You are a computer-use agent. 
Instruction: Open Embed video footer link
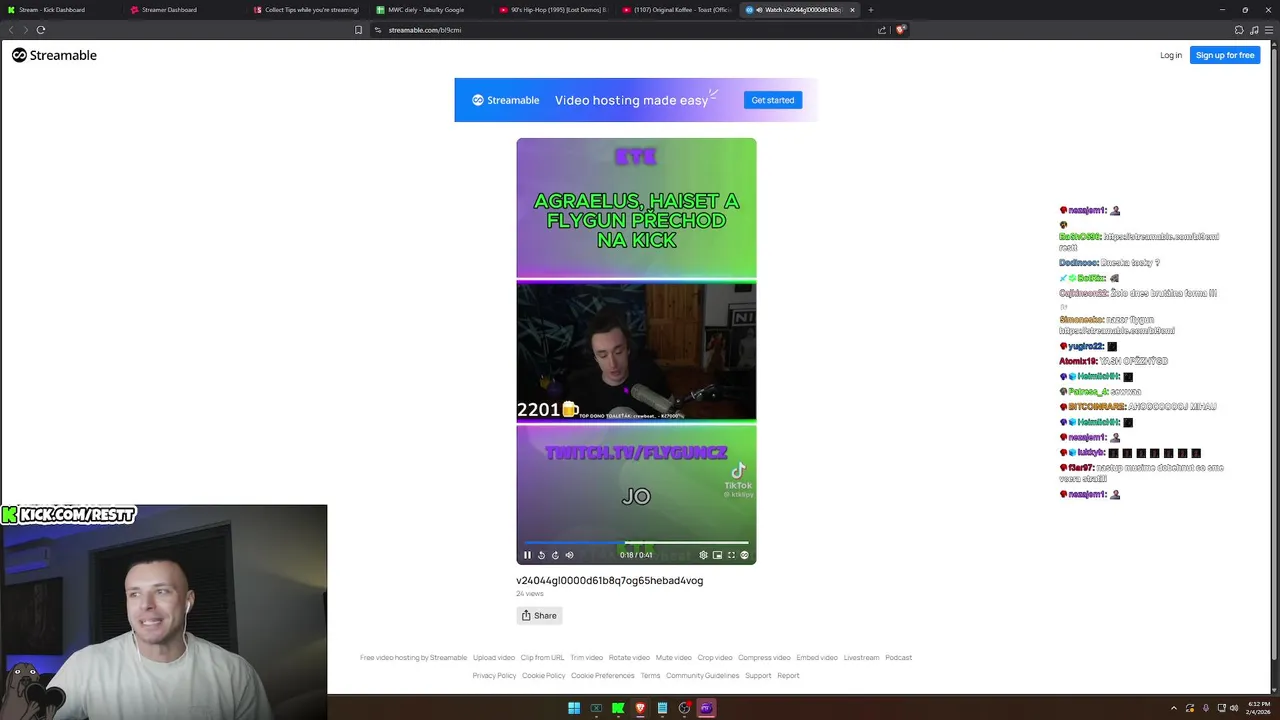click(817, 658)
